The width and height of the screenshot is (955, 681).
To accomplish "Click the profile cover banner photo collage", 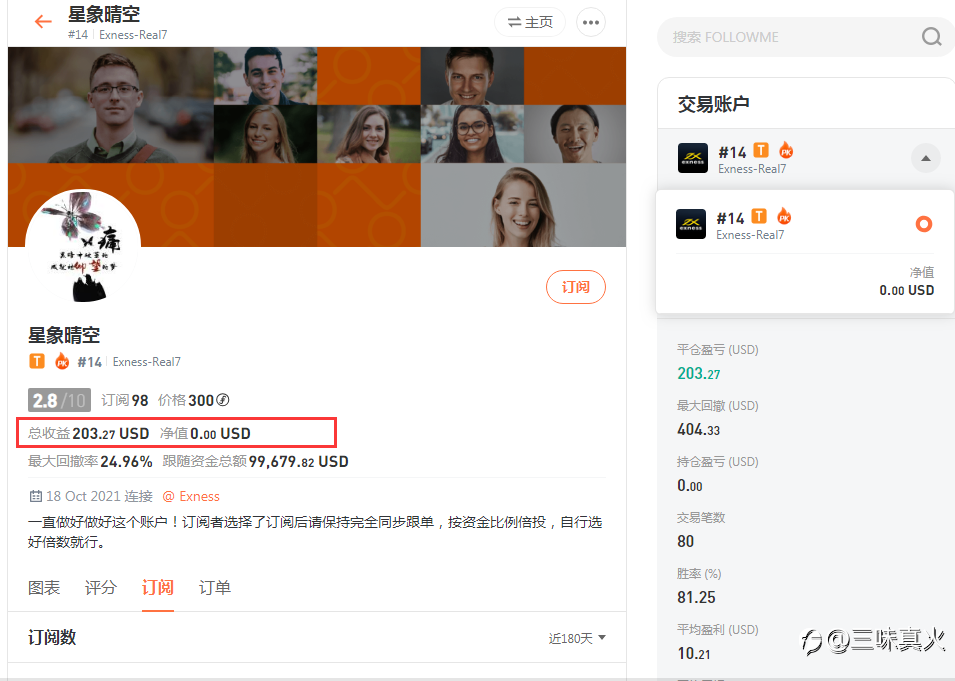I will 317,147.
